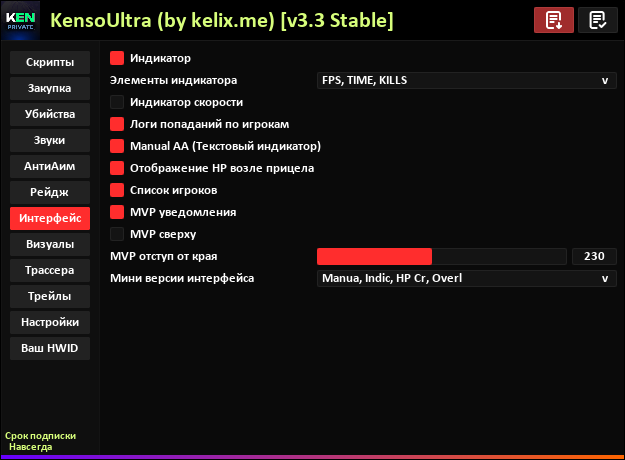This screenshot has width=625, height=460.
Task: Click the document checkmark icon
Action: click(598, 20)
